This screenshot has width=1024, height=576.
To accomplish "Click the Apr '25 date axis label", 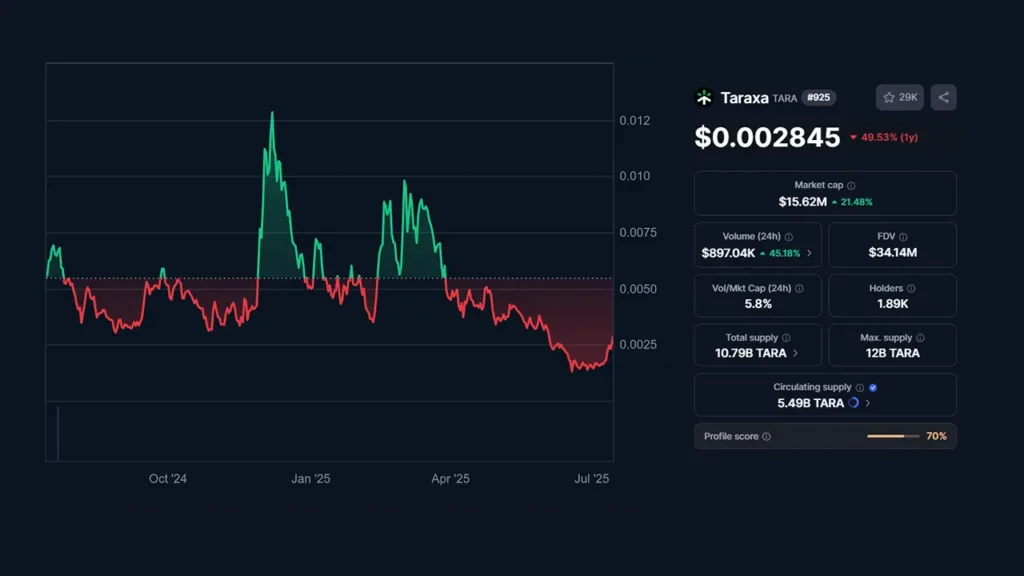I will tap(450, 479).
